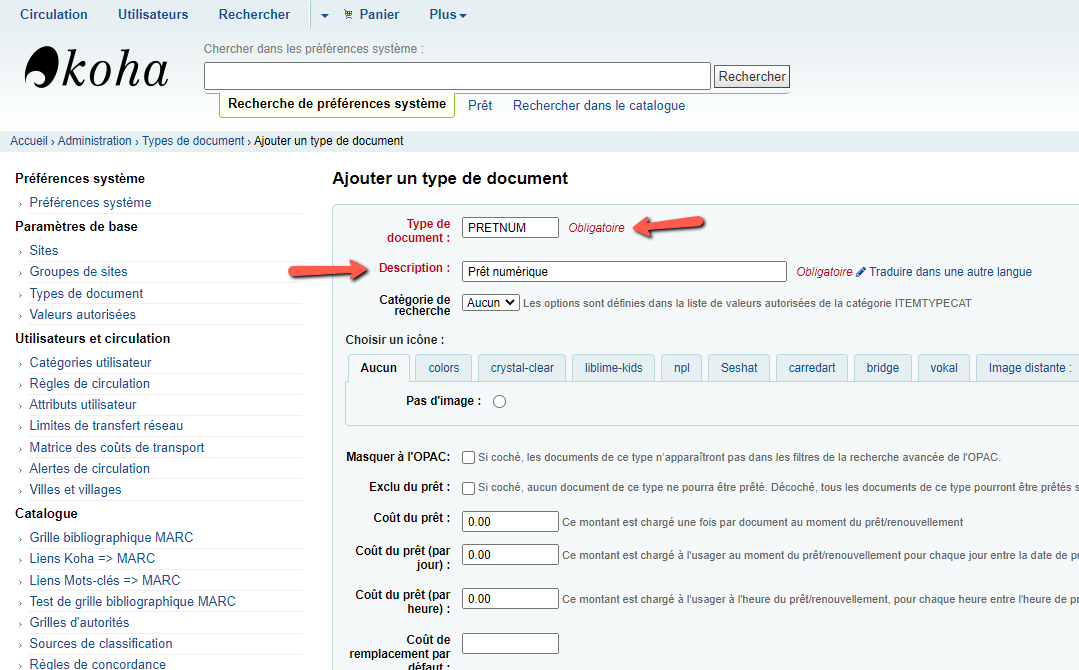
Task: Switch to Recherche de préférences système tab
Action: click(x=336, y=104)
